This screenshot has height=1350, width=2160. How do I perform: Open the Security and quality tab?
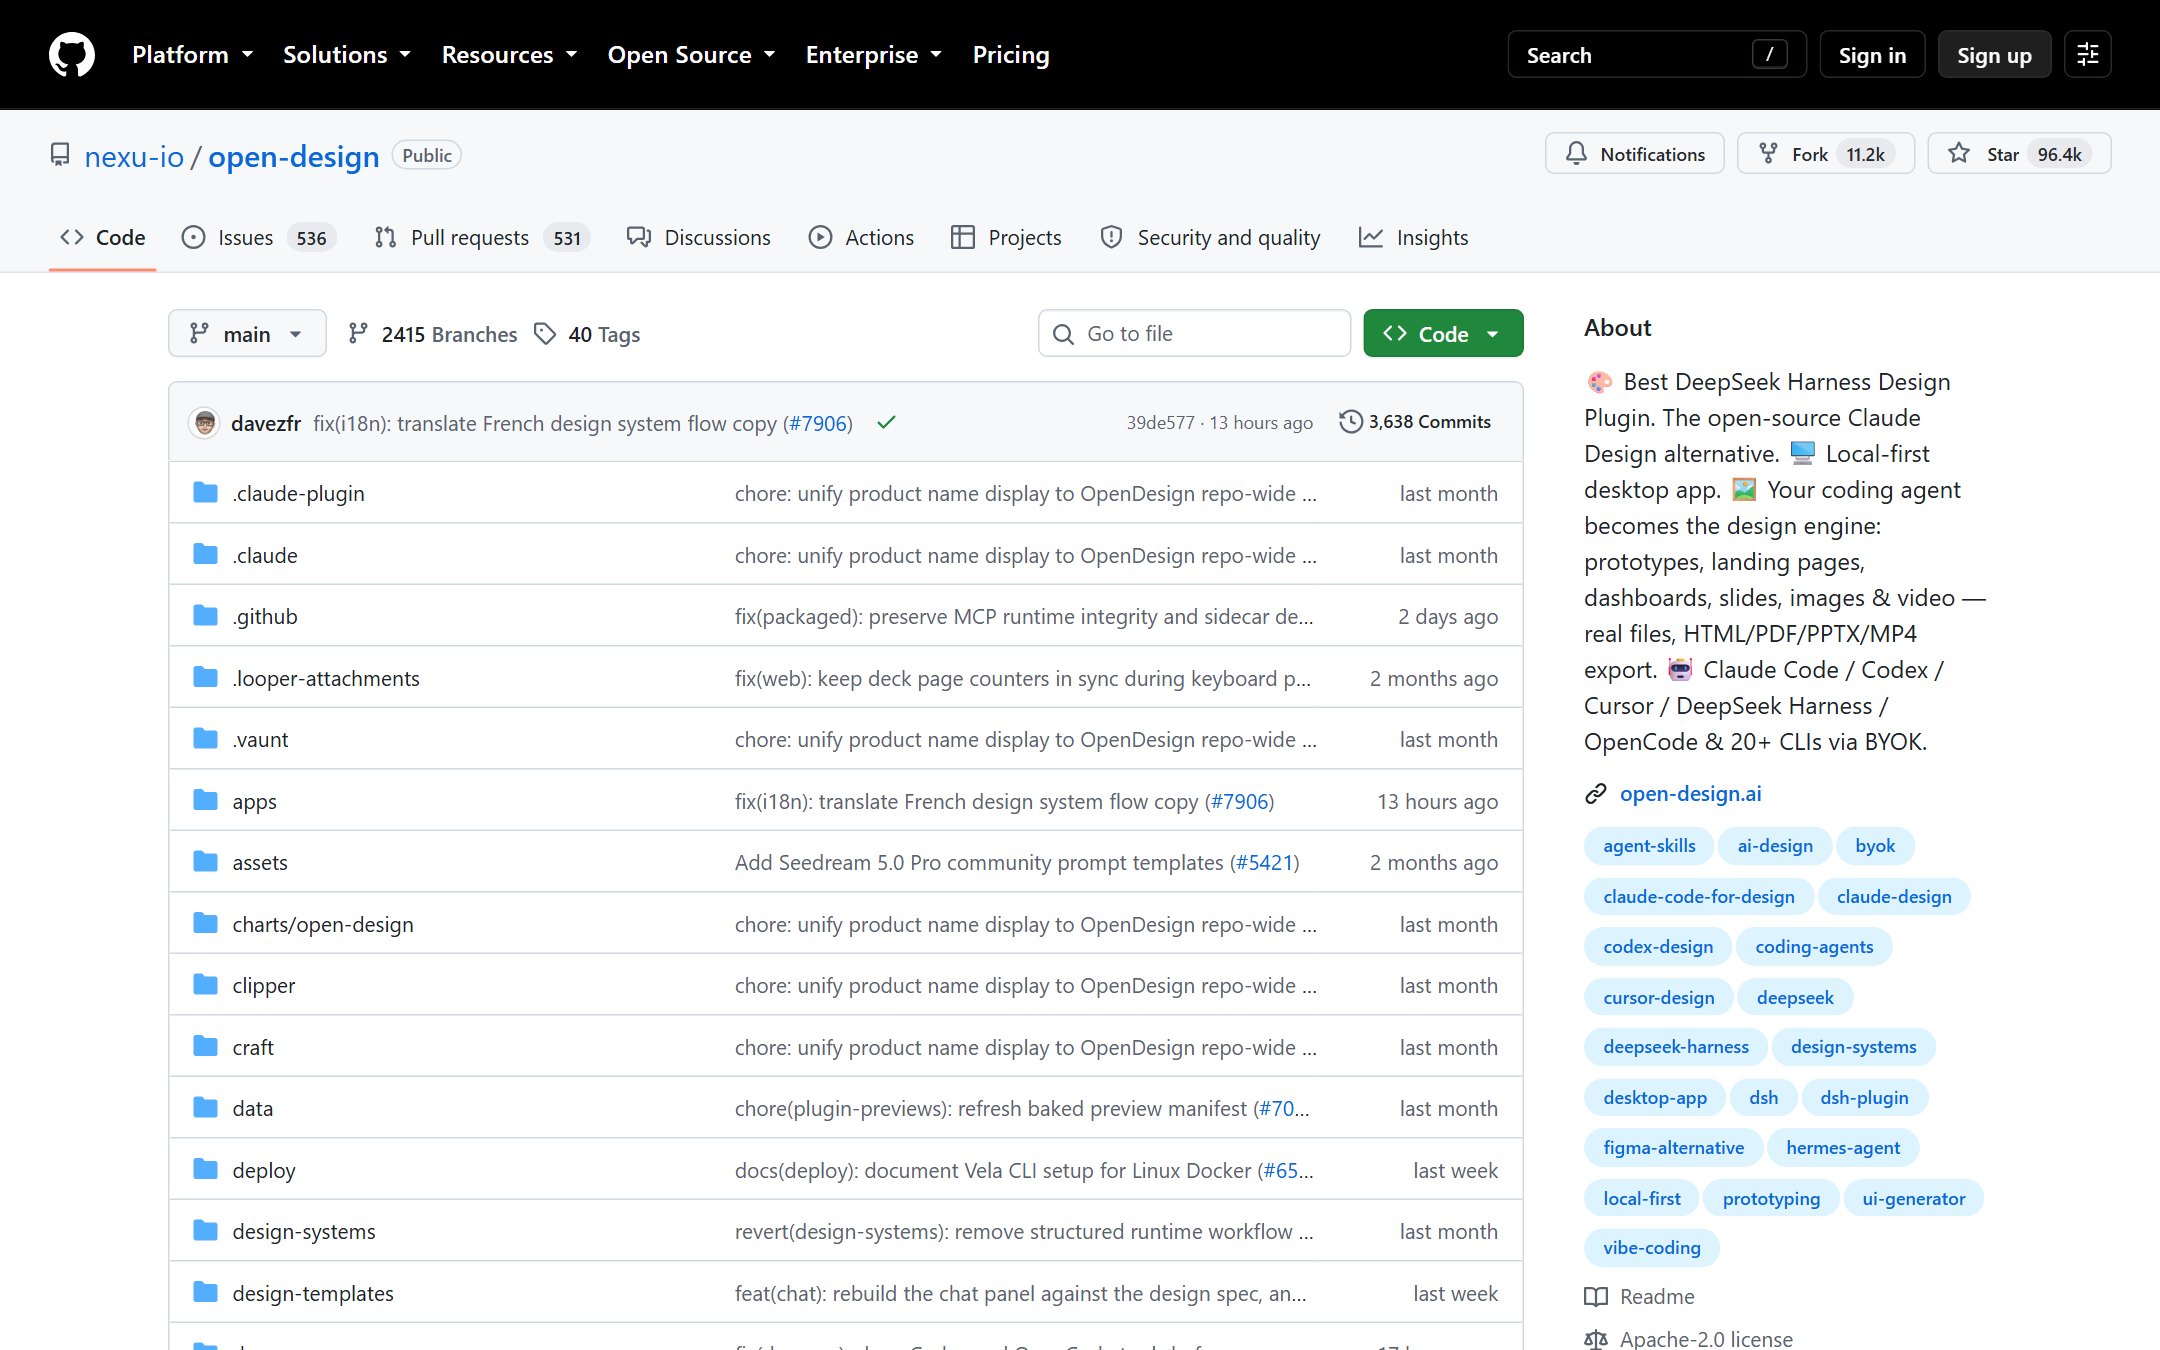coord(1210,238)
